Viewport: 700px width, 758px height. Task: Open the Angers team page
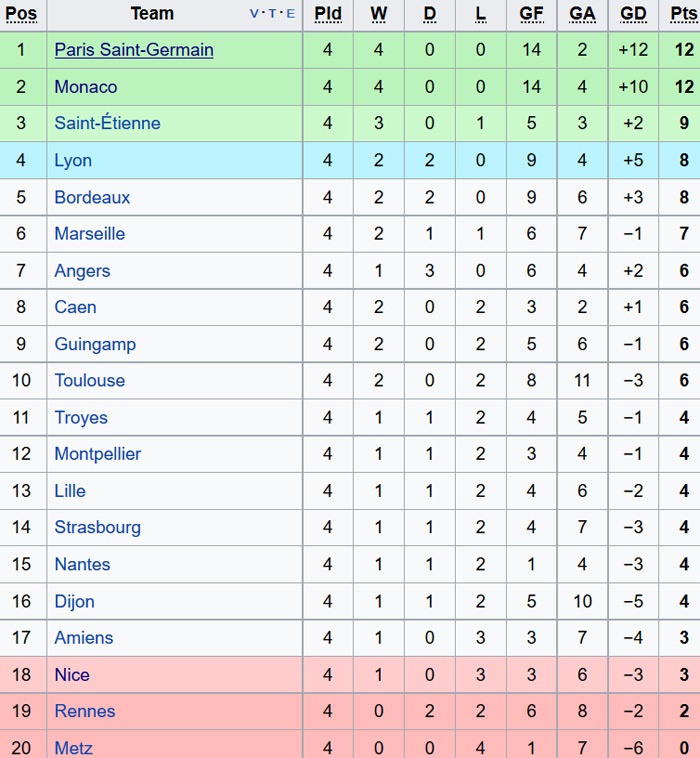point(82,271)
